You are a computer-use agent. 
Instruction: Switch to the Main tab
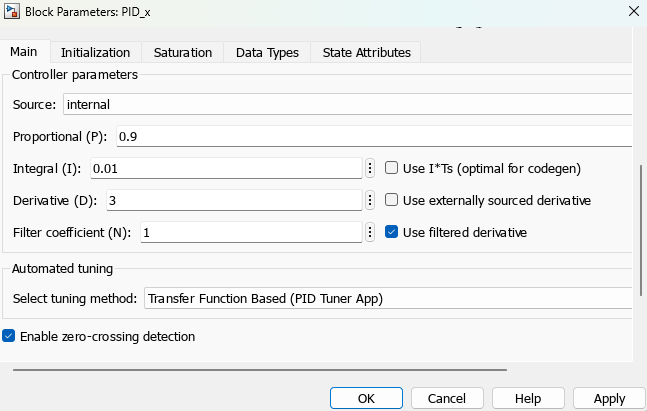click(x=24, y=52)
